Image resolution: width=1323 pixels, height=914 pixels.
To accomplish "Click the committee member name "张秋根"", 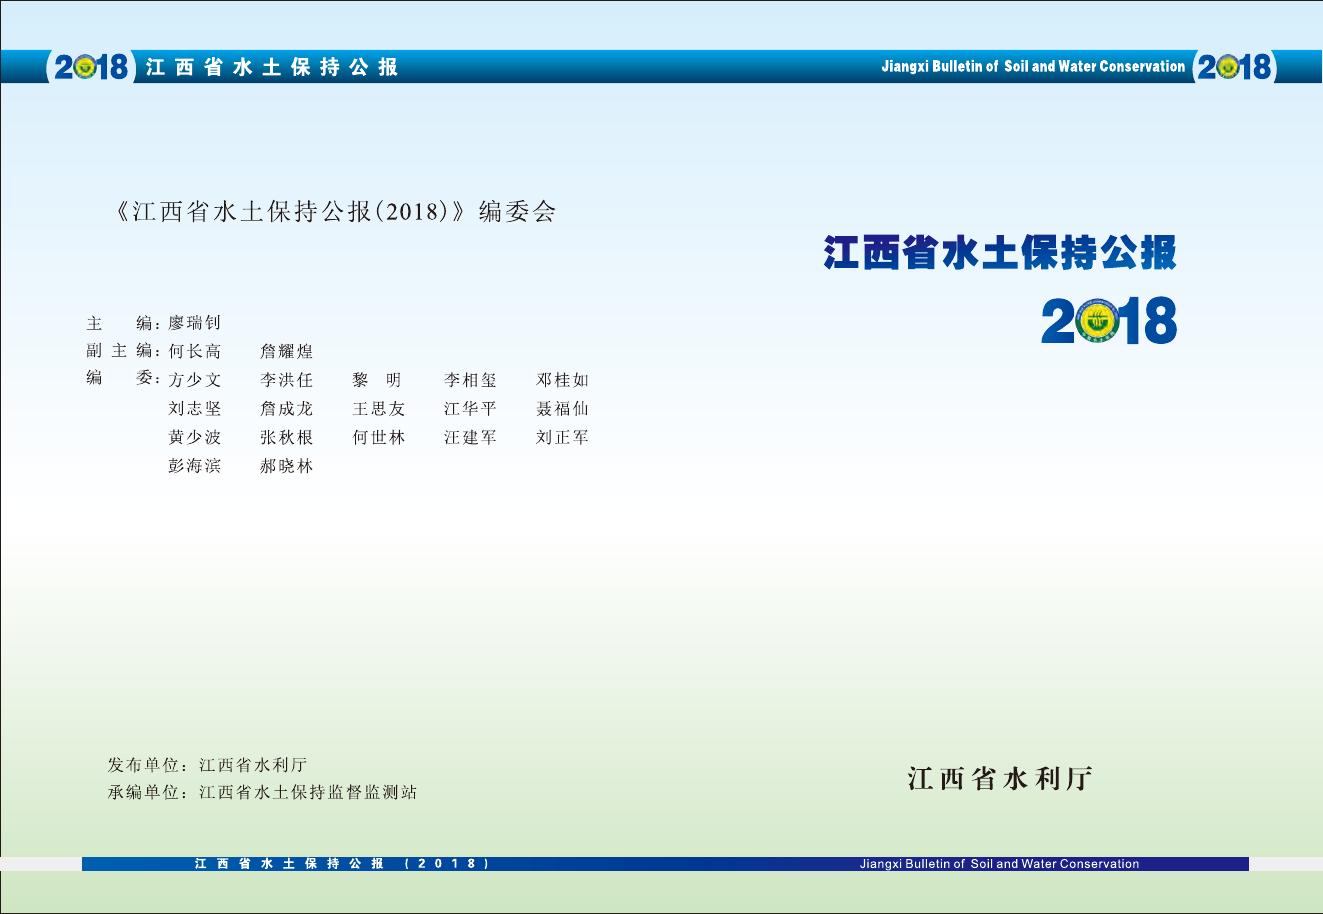I will pos(286,437).
